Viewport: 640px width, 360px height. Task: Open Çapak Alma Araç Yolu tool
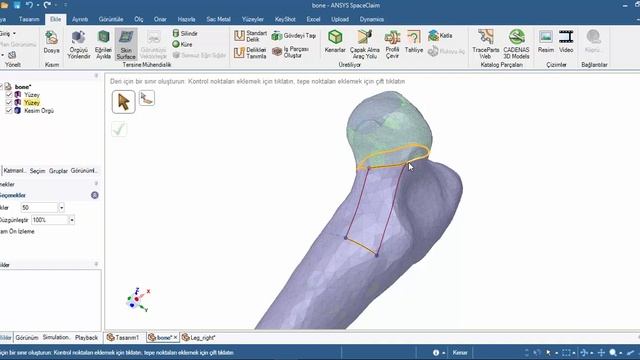click(x=364, y=44)
